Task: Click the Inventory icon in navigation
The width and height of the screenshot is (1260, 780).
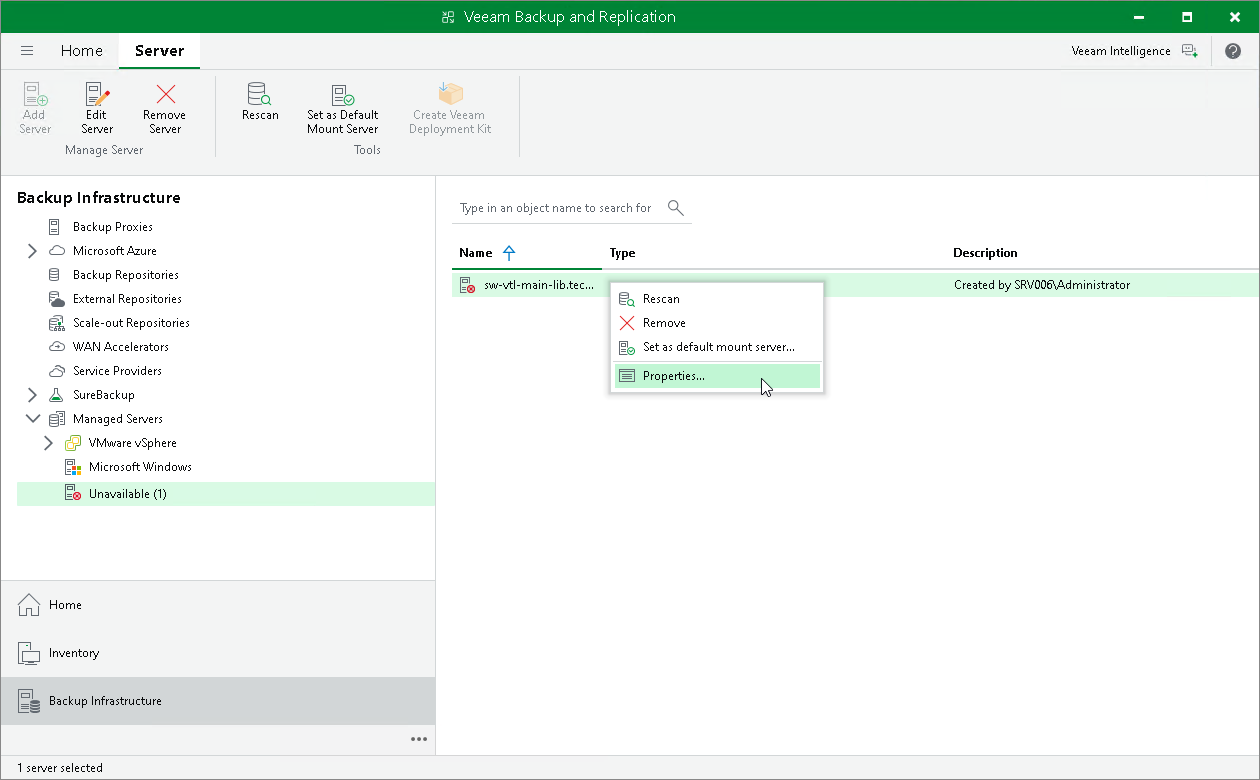Action: pos(29,653)
